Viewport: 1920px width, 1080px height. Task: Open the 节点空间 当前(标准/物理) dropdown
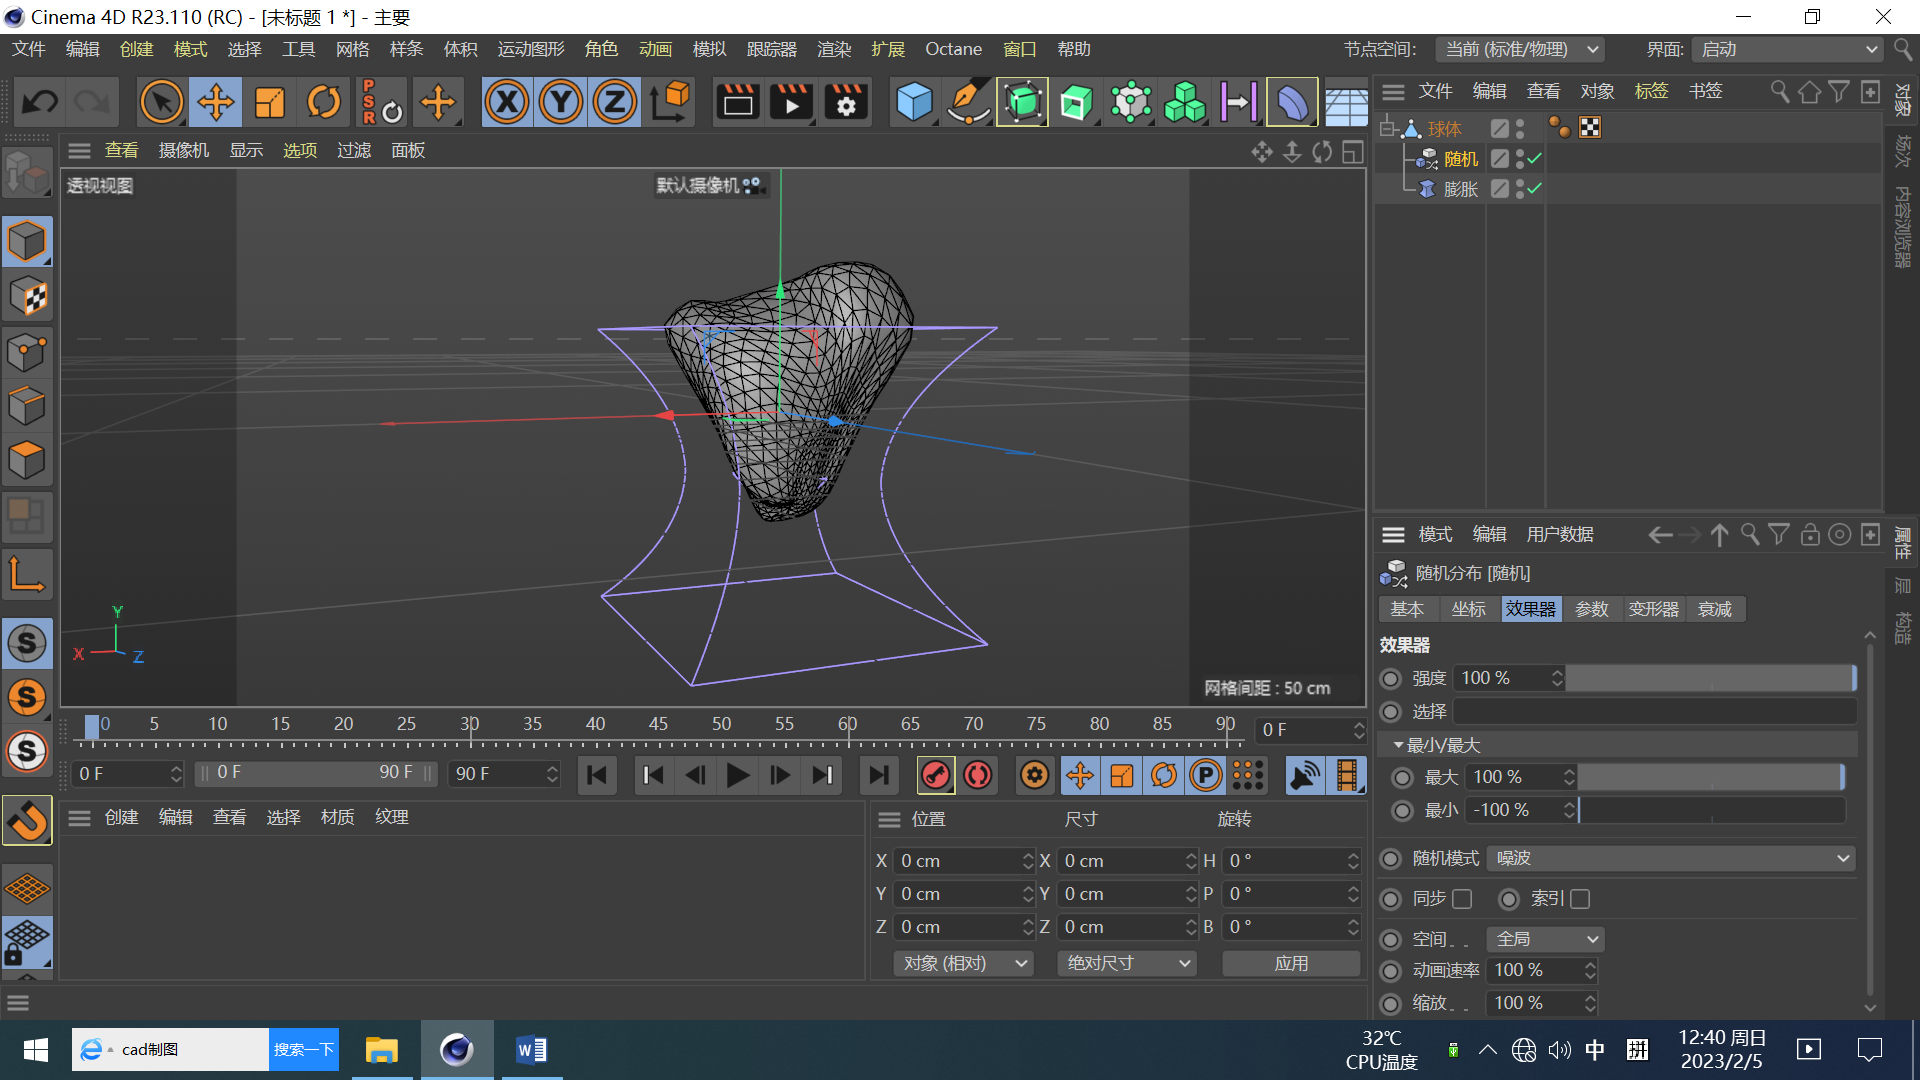point(1521,49)
